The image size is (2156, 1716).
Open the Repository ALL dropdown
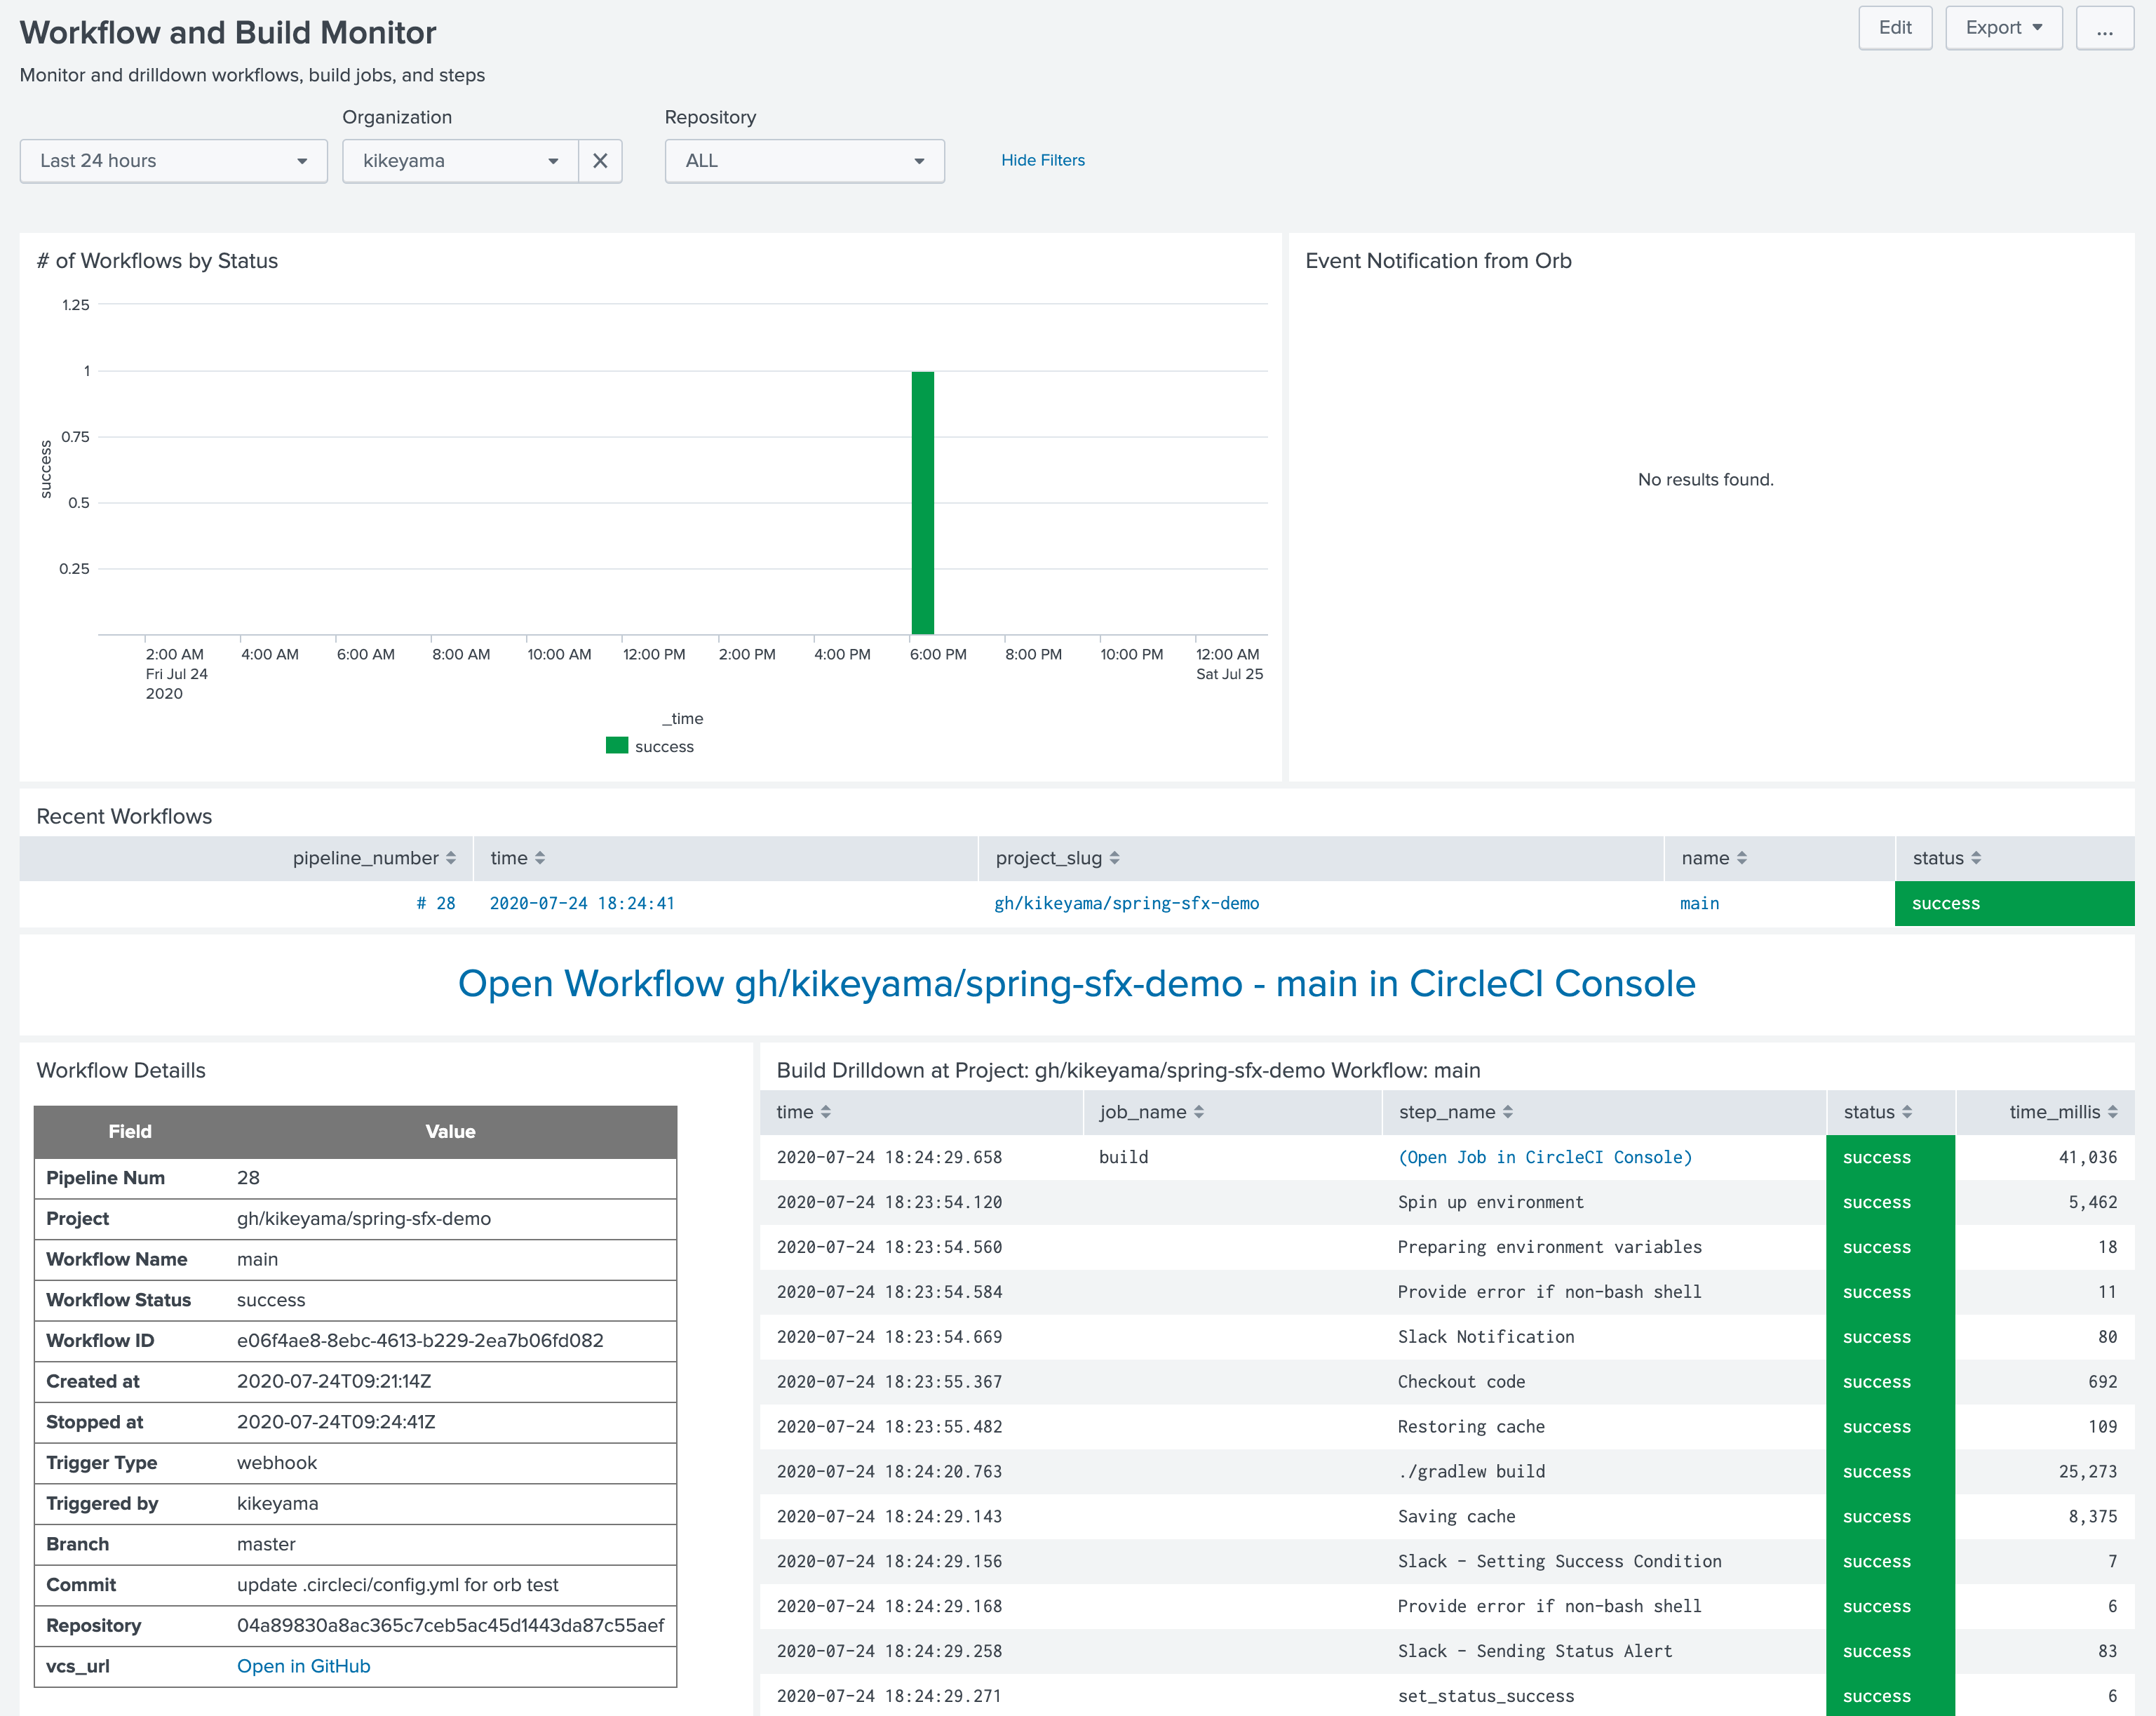(805, 161)
